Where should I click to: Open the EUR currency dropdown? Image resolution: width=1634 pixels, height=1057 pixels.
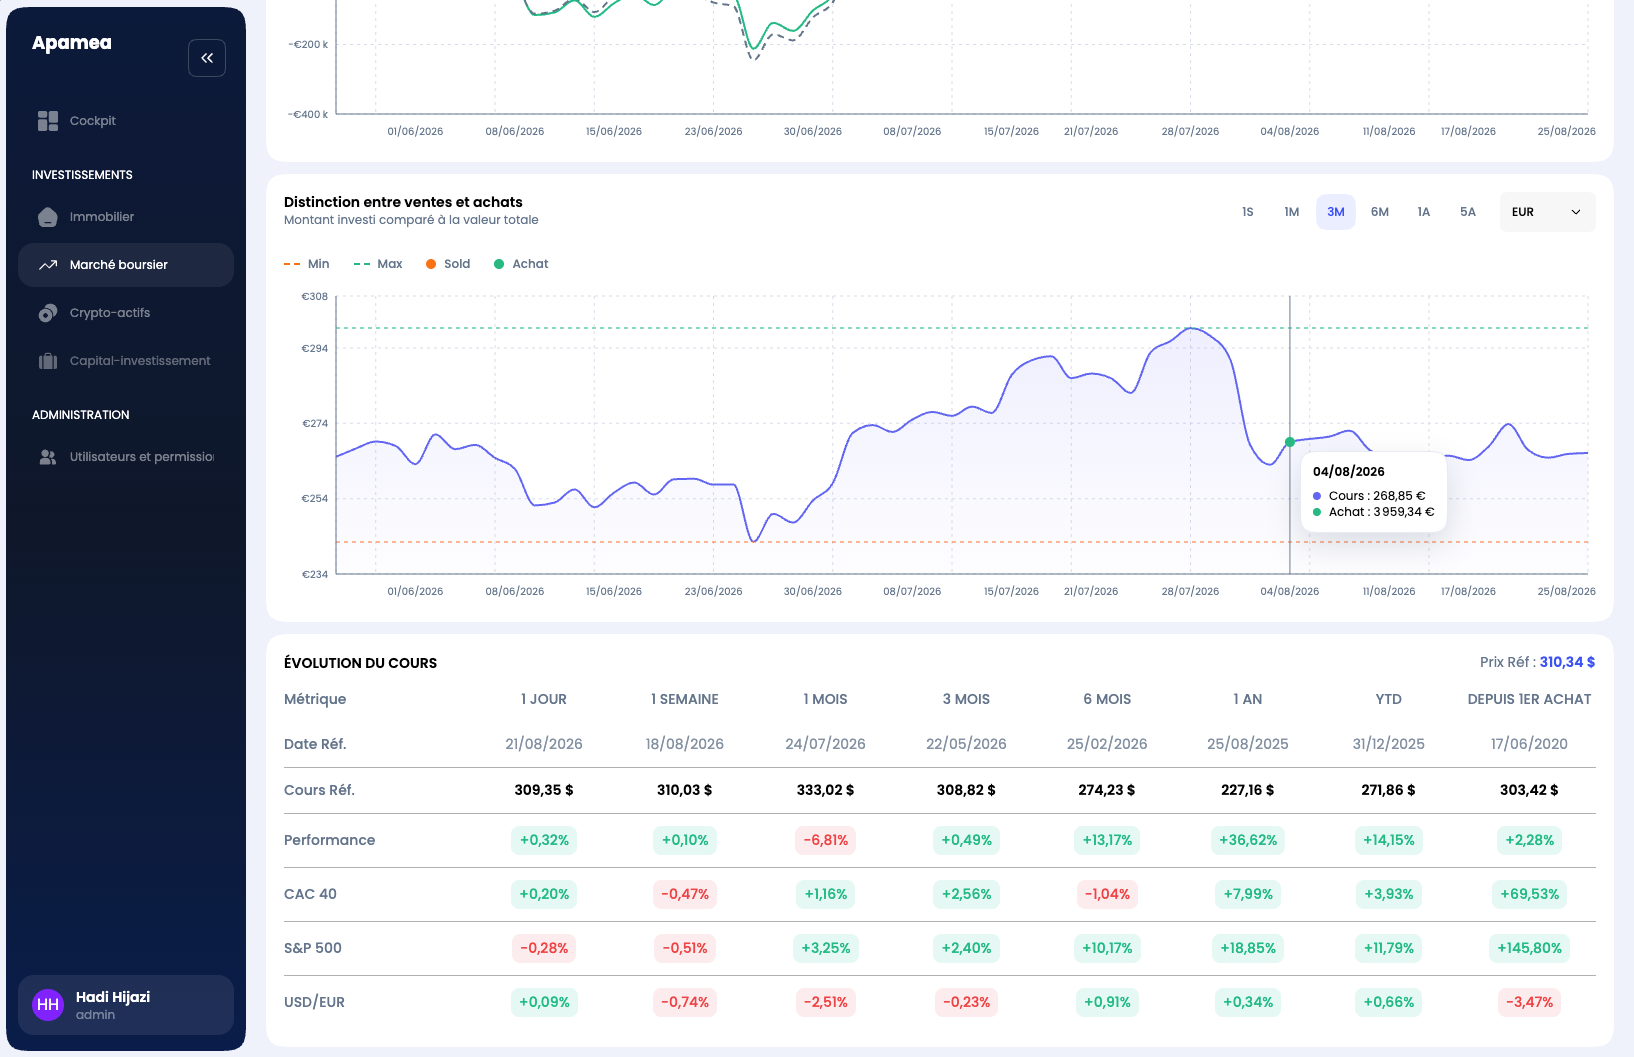coord(1547,212)
